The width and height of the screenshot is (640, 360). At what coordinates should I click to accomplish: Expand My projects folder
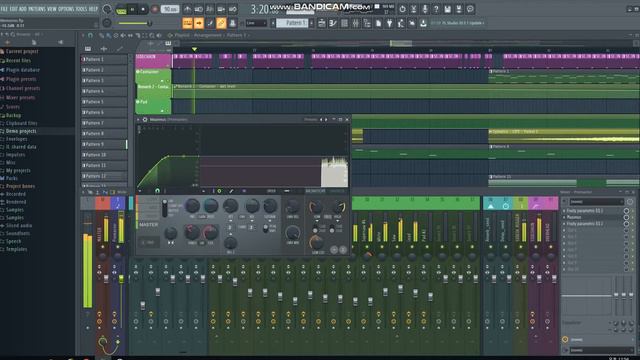click(x=18, y=171)
